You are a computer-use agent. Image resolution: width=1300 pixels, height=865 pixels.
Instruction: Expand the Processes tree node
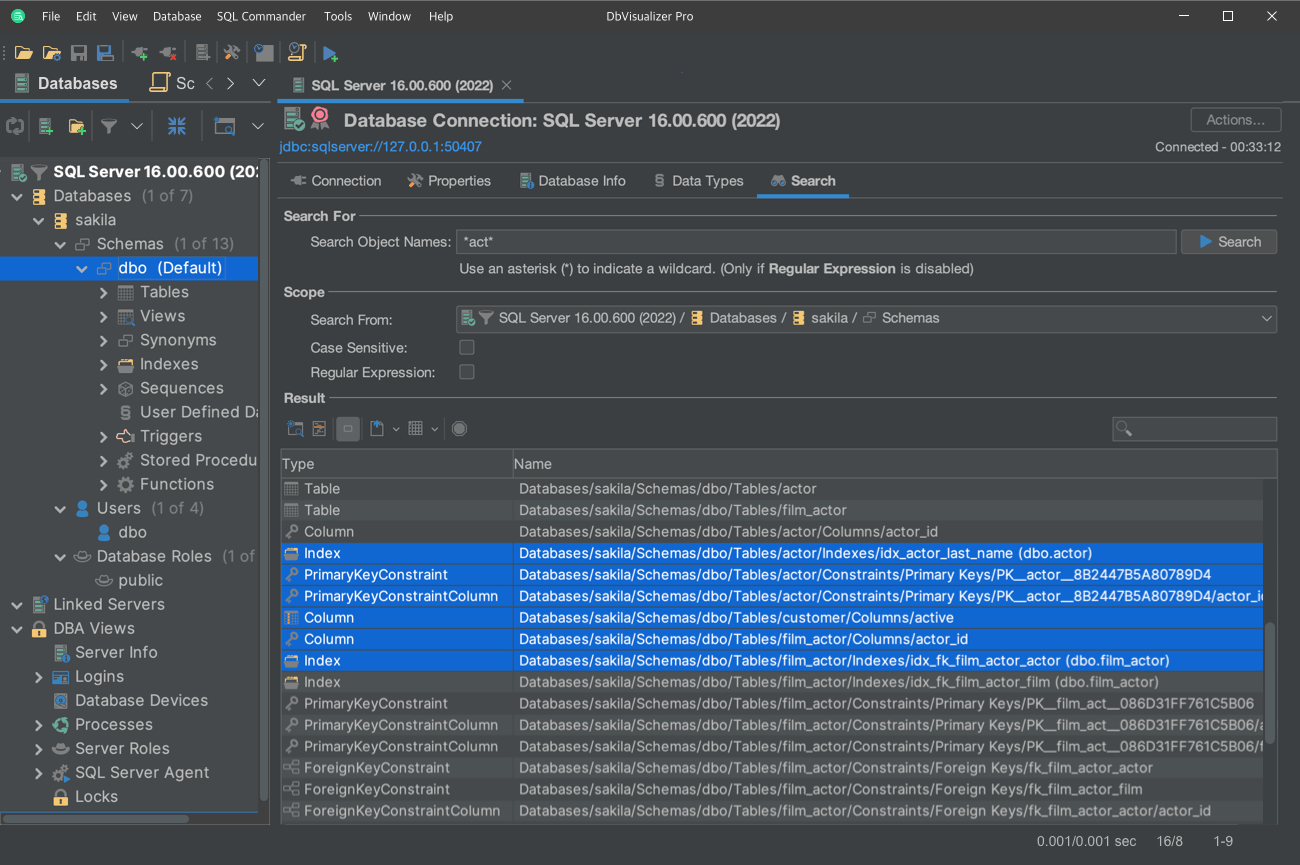(39, 724)
